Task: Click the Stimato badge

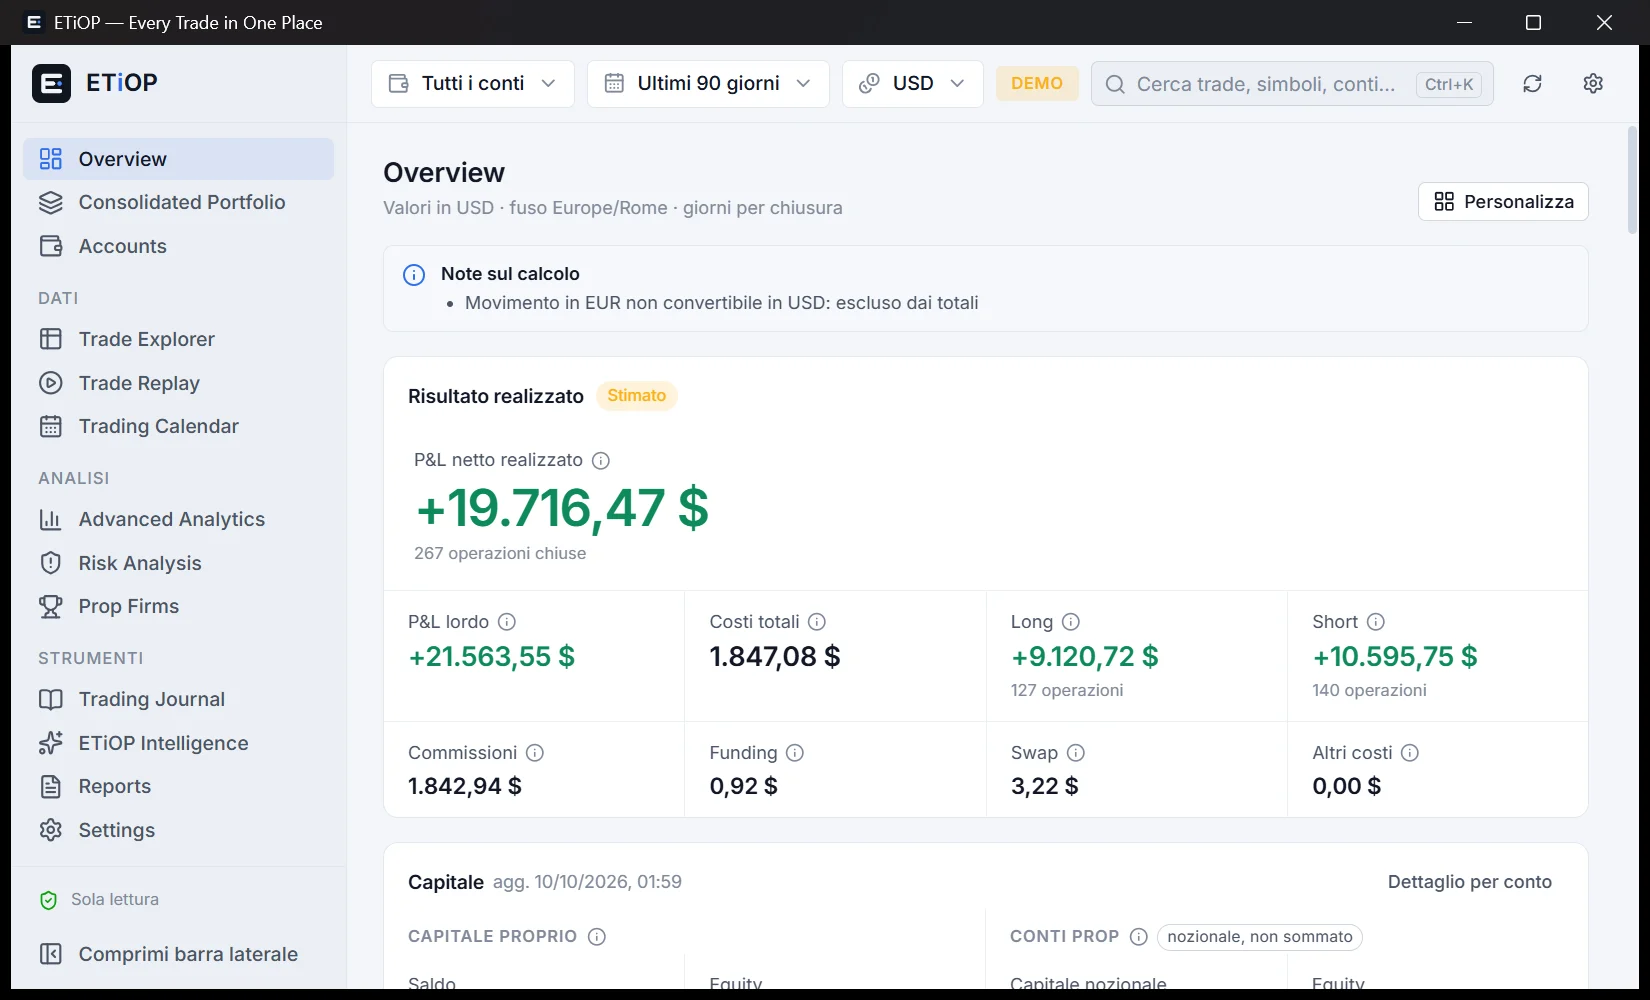Action: tap(637, 396)
